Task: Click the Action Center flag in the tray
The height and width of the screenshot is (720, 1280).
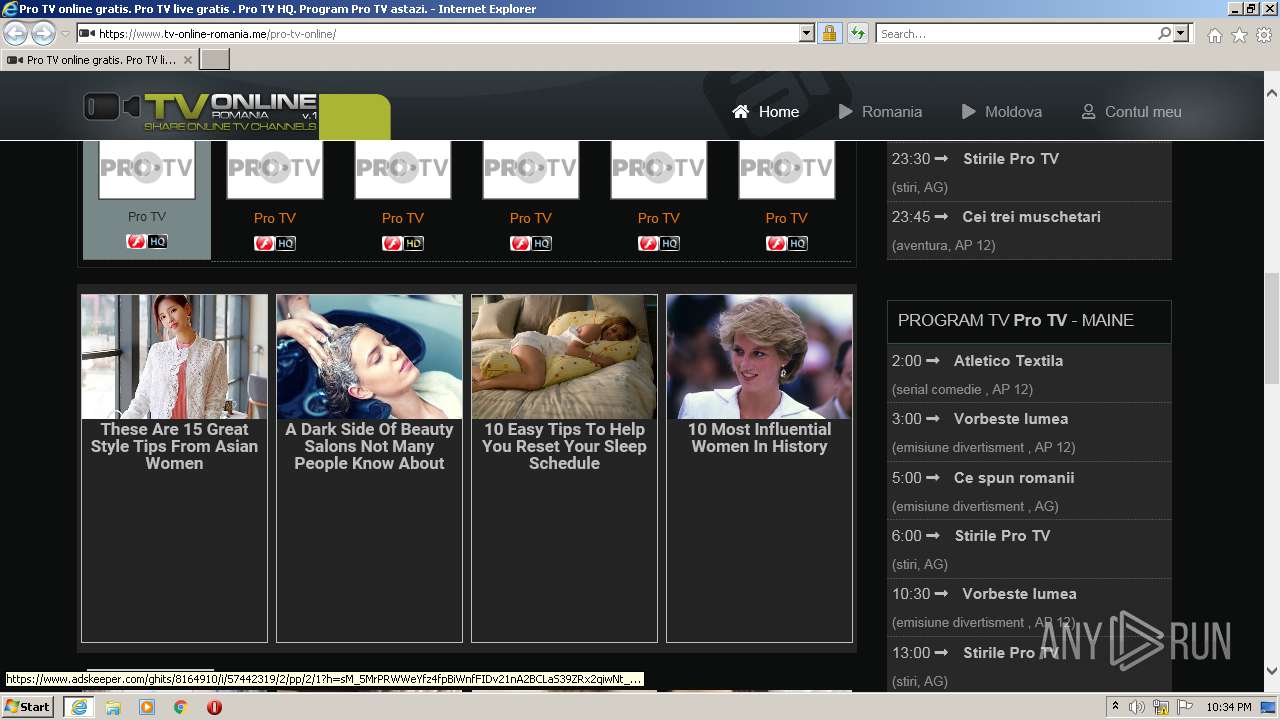Action: [1185, 707]
